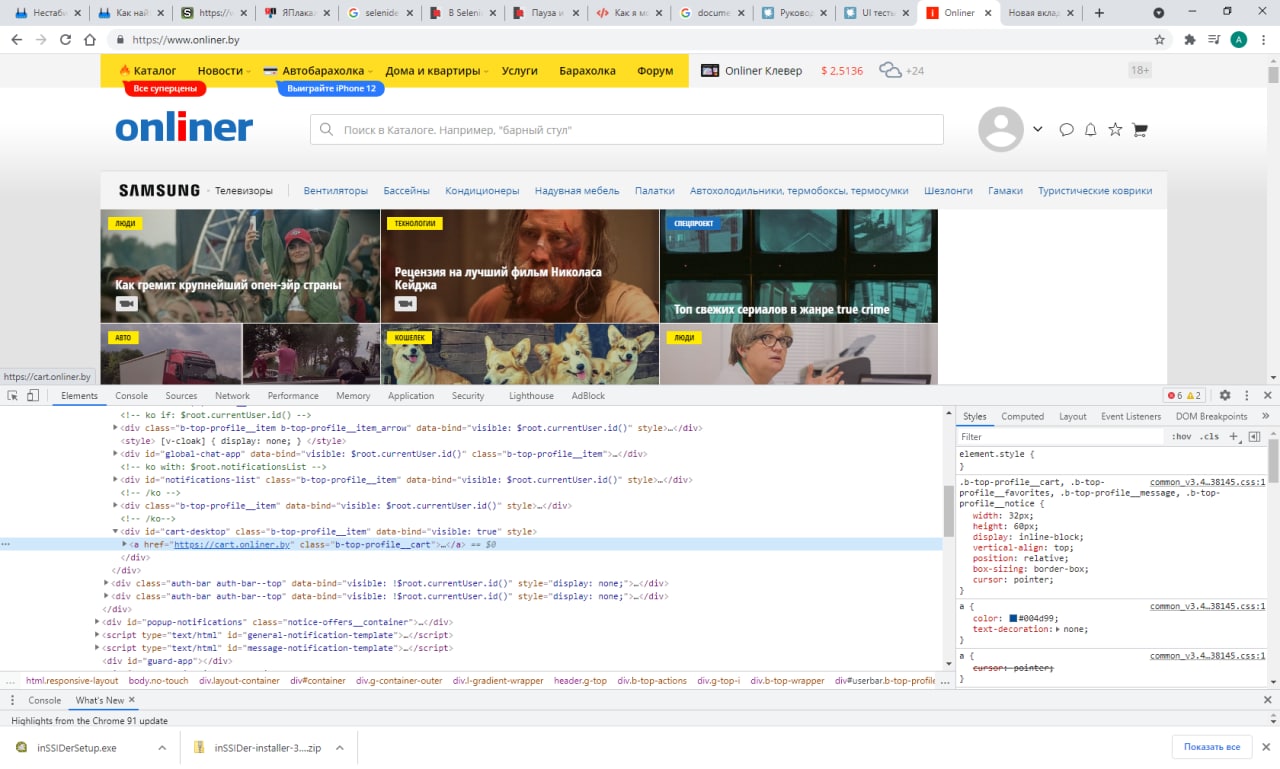Toggle the :hov element state panel
1280x769 pixels.
click(x=1182, y=437)
